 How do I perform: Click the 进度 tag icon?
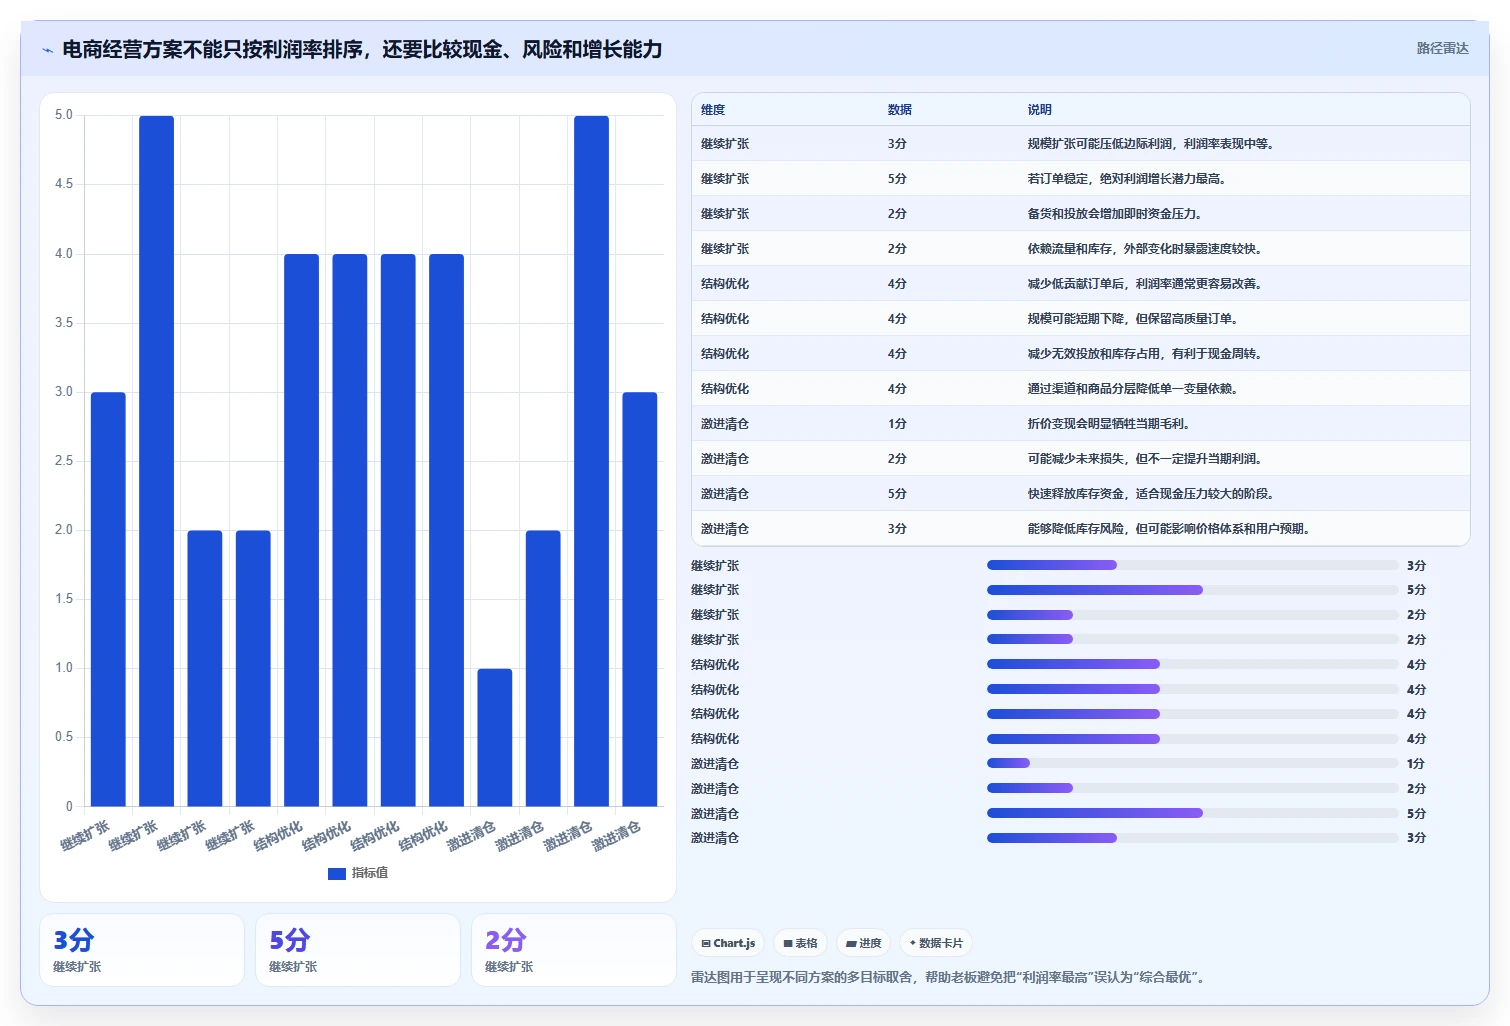point(851,943)
